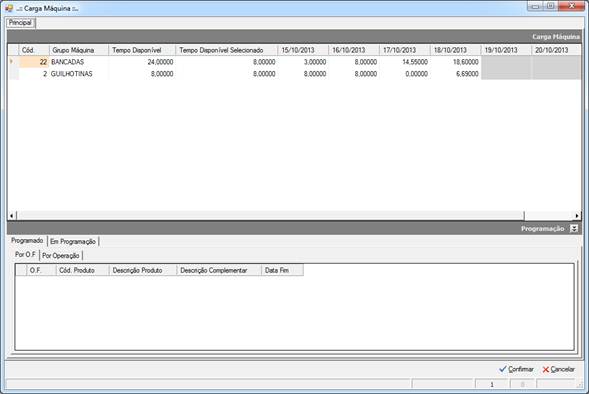Click the Data Fim column header
Screen dimensions: 589x394
click(x=282, y=270)
